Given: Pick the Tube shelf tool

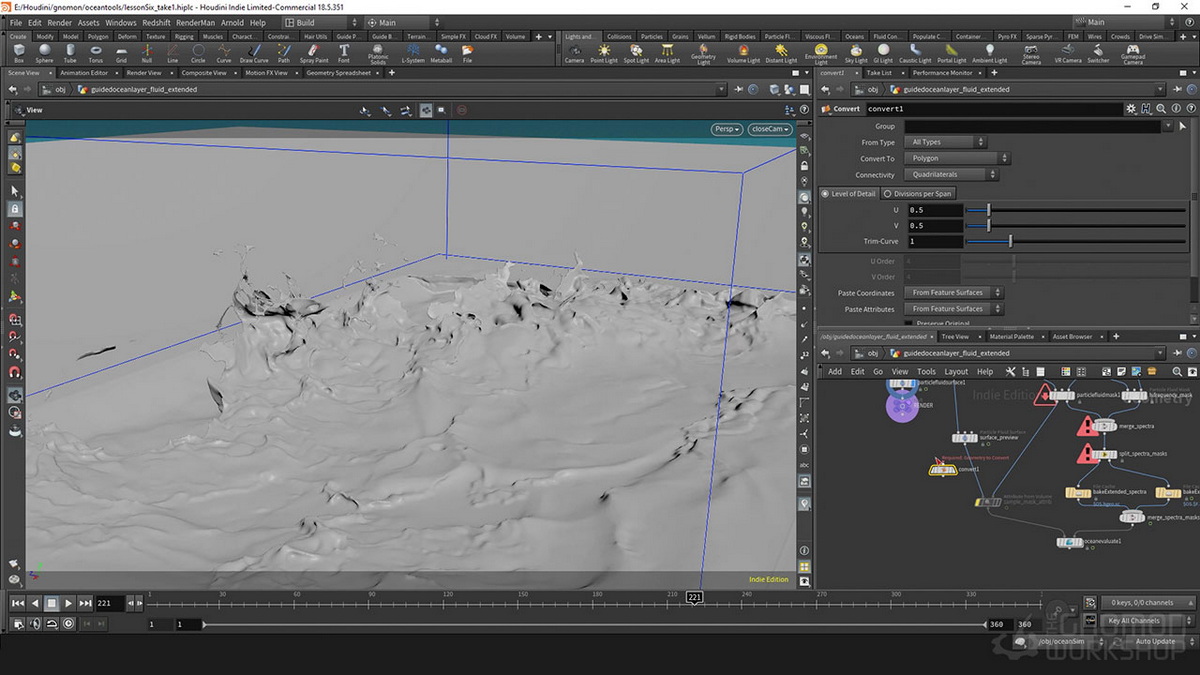Looking at the screenshot, I should click(70, 53).
